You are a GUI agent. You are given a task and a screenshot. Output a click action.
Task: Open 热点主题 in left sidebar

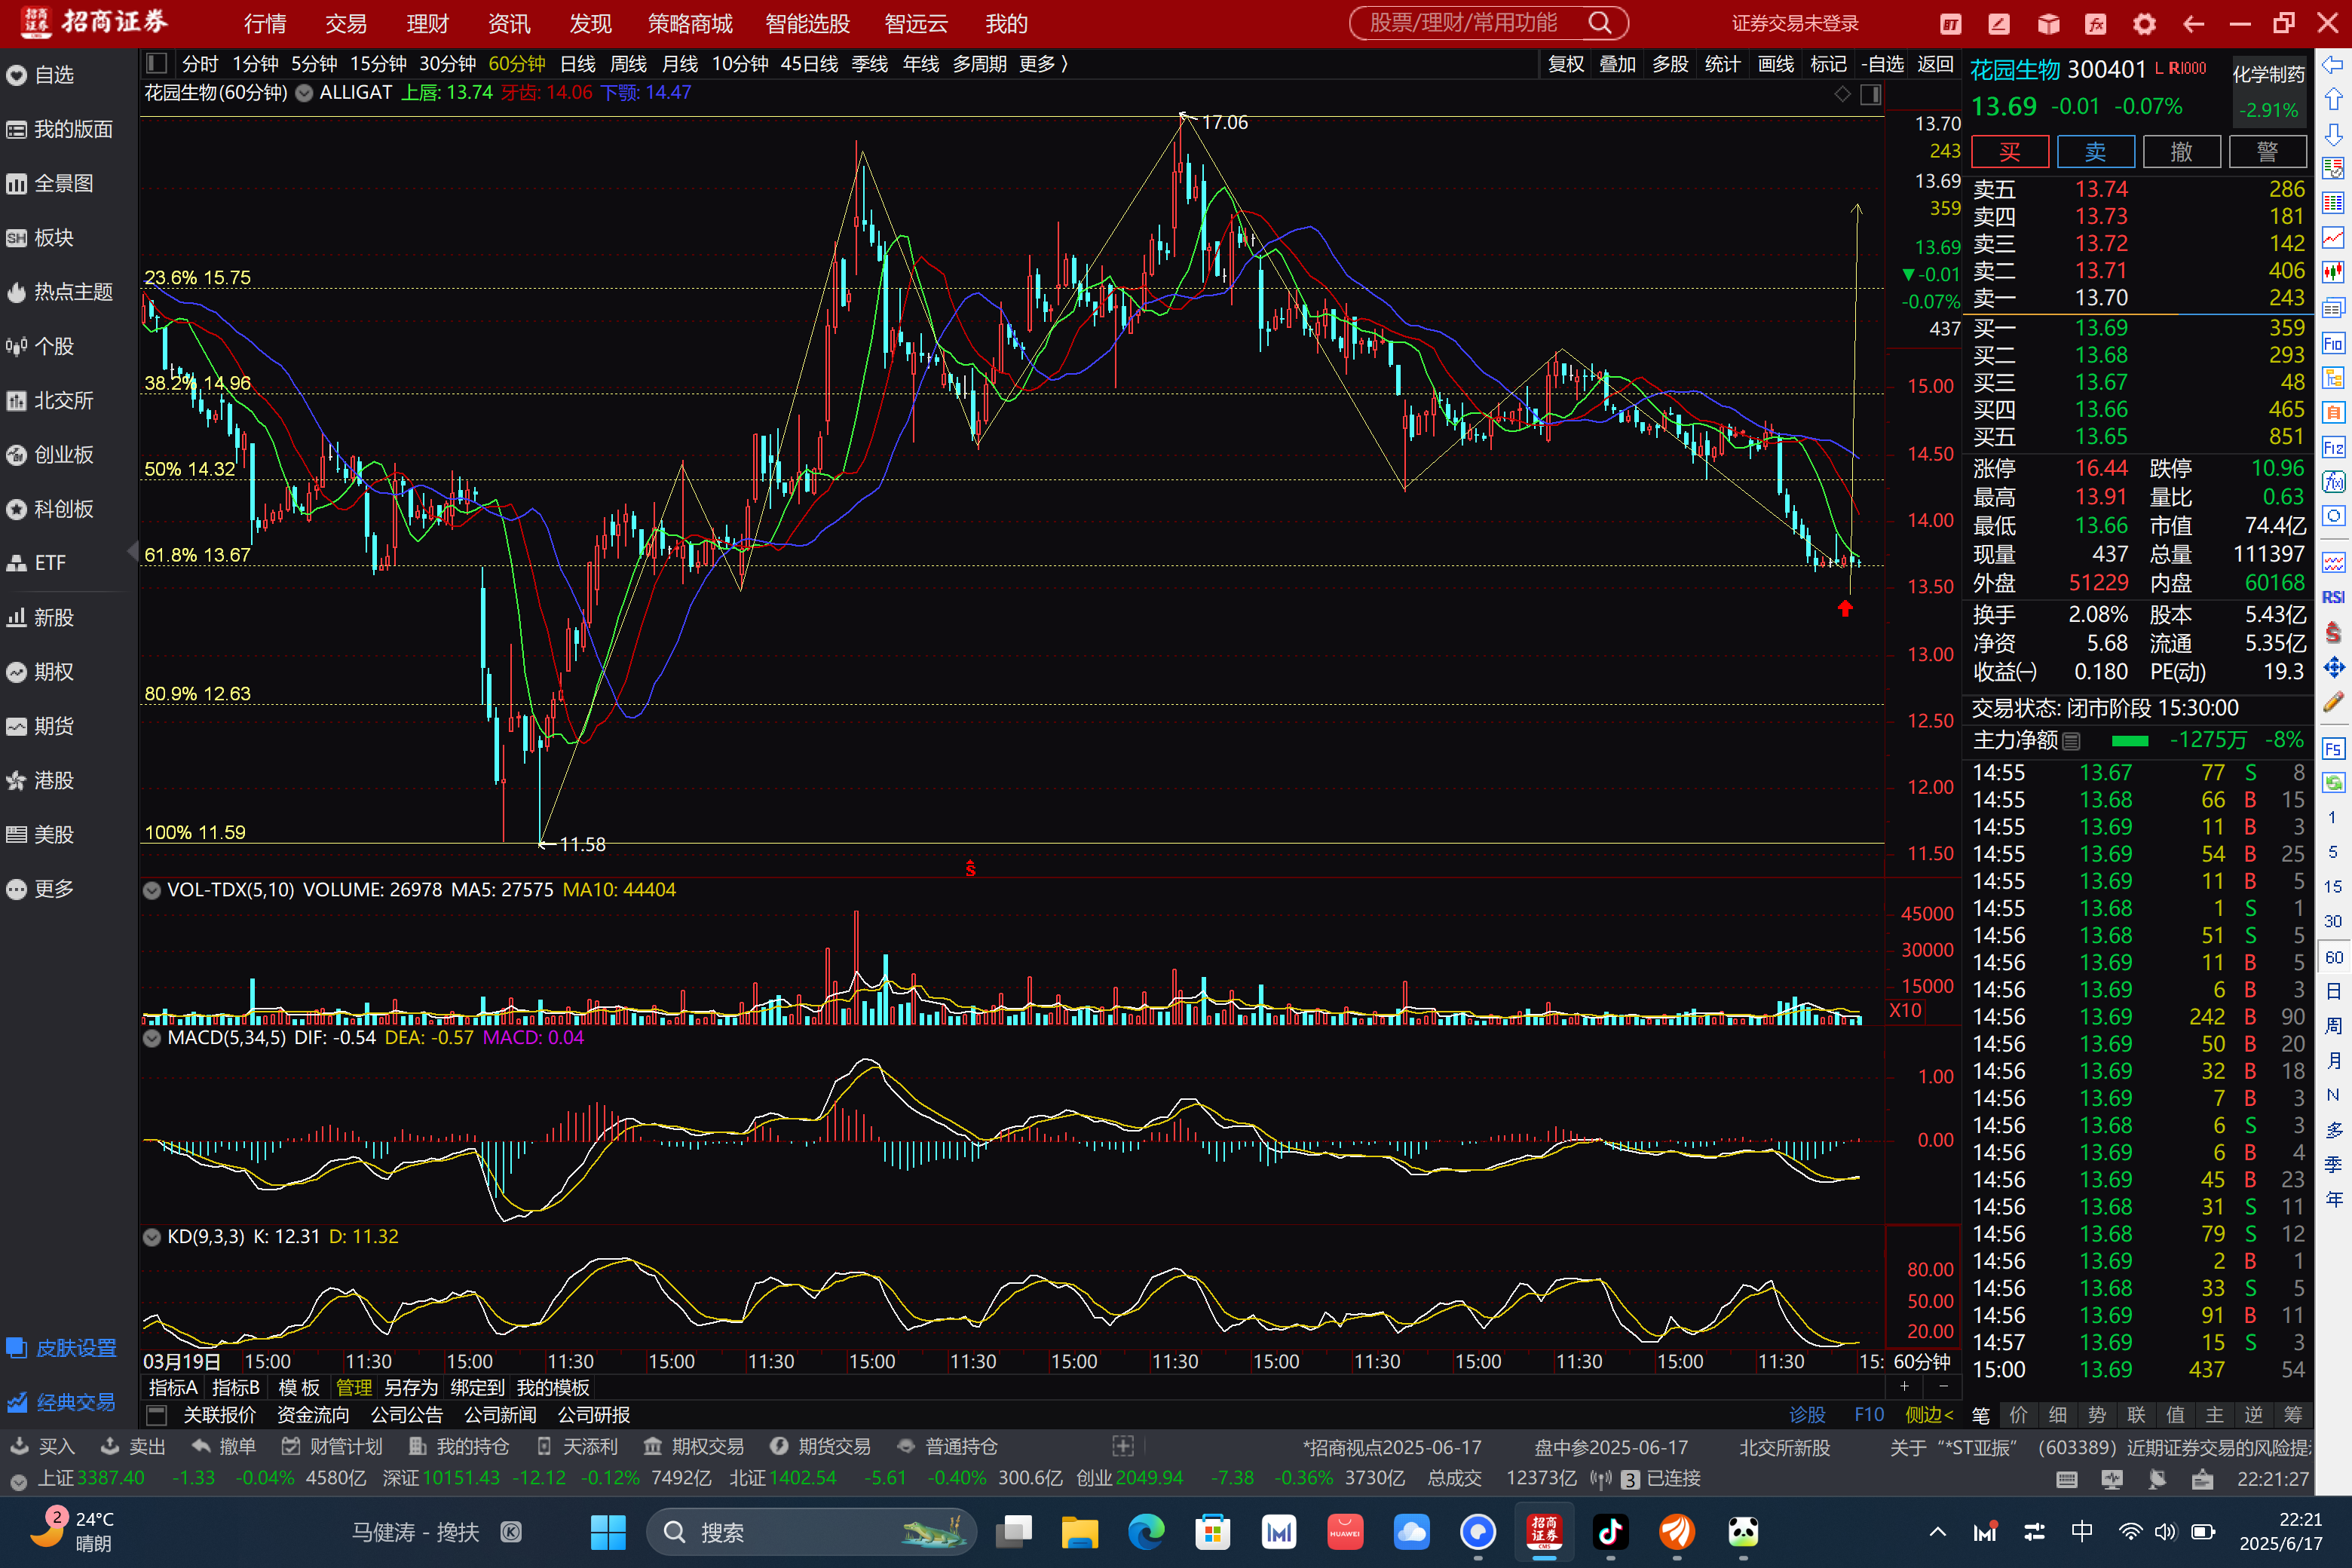(59, 292)
